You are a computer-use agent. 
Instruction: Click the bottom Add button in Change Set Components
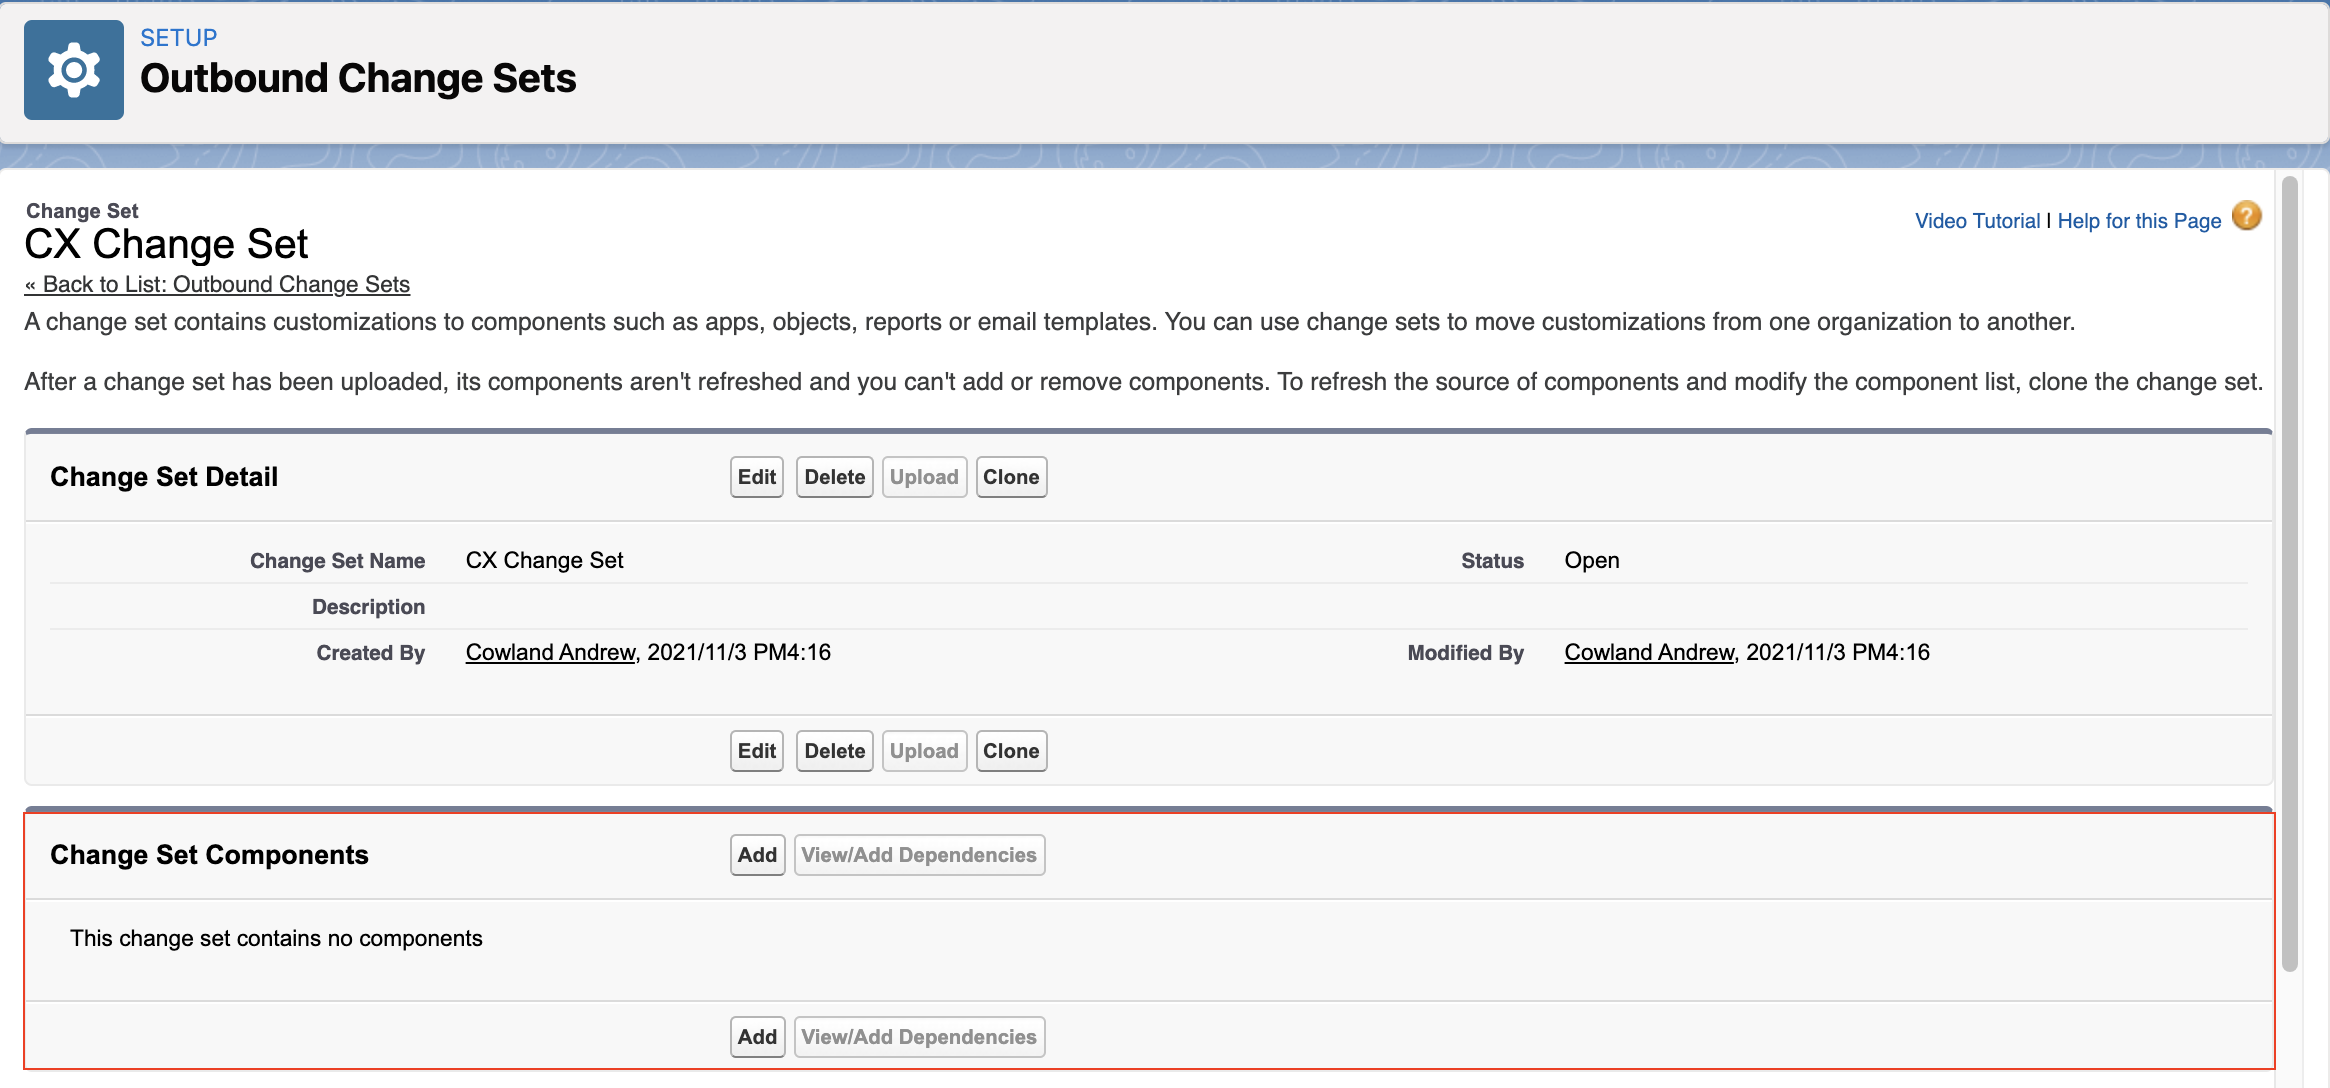click(758, 1037)
